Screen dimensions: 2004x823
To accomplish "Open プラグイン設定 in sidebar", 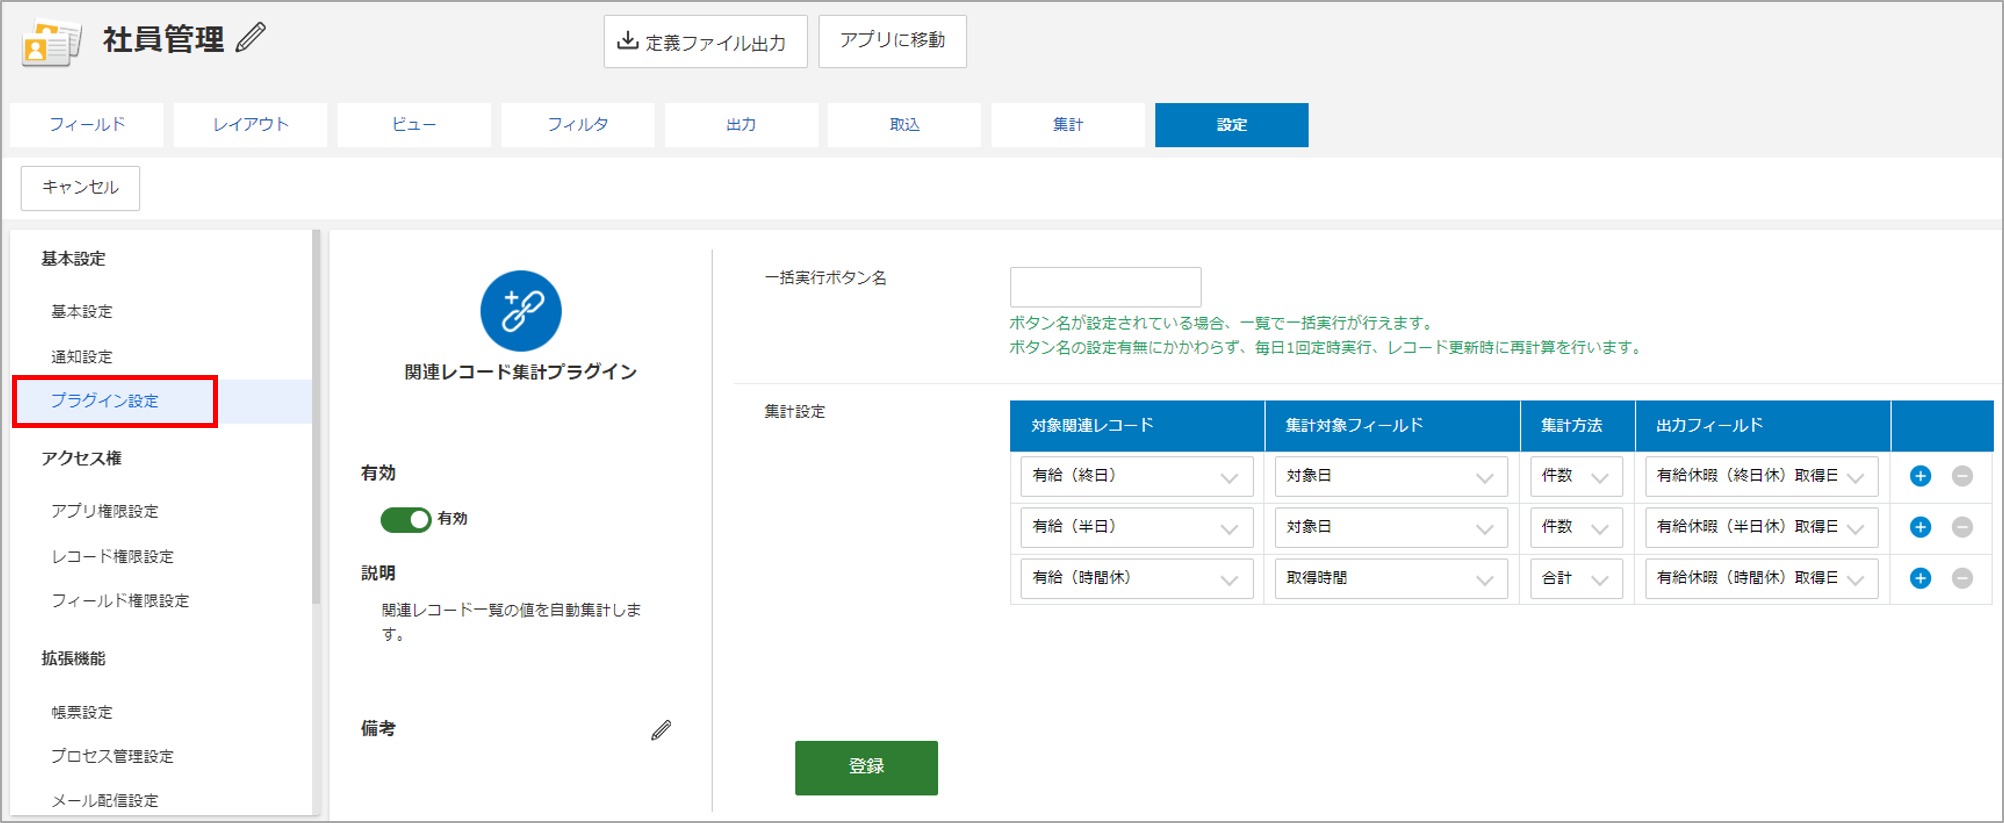I will (x=105, y=401).
